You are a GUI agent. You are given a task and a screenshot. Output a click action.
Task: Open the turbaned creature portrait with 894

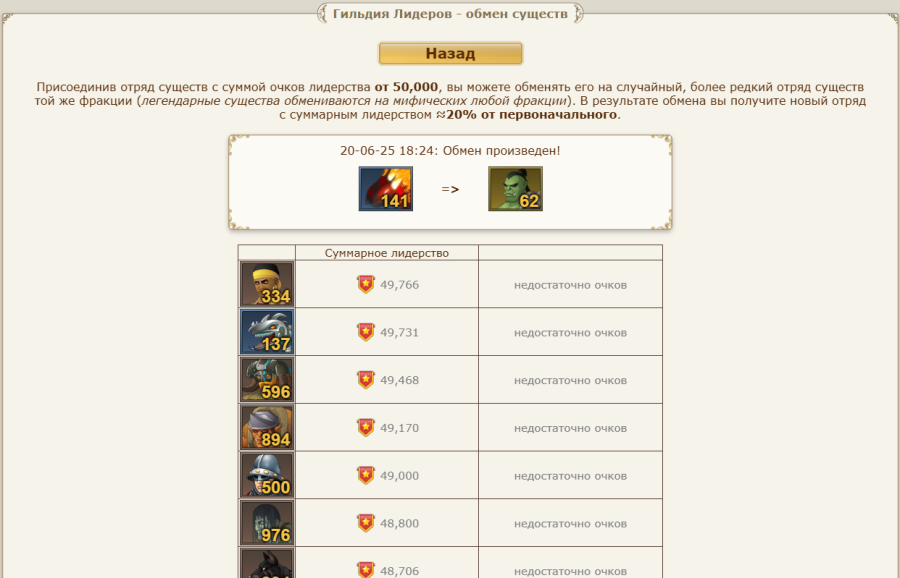[x=267, y=427]
